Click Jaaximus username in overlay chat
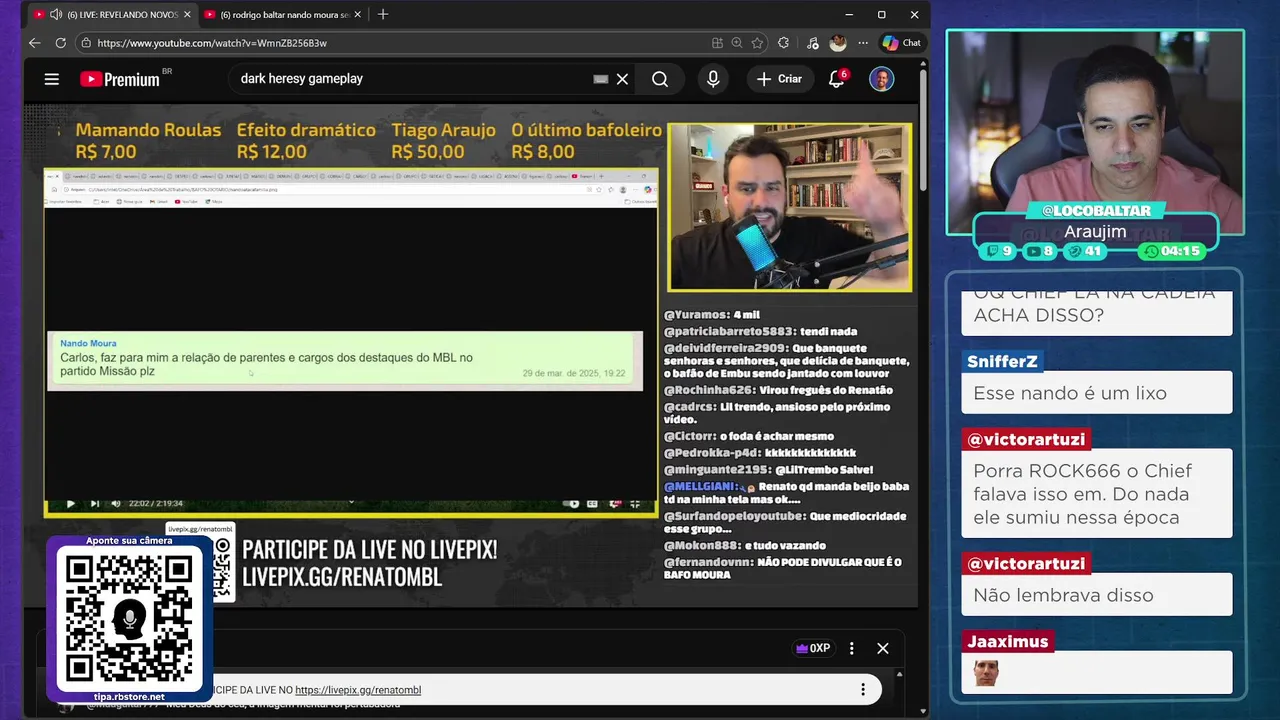 tap(1008, 641)
